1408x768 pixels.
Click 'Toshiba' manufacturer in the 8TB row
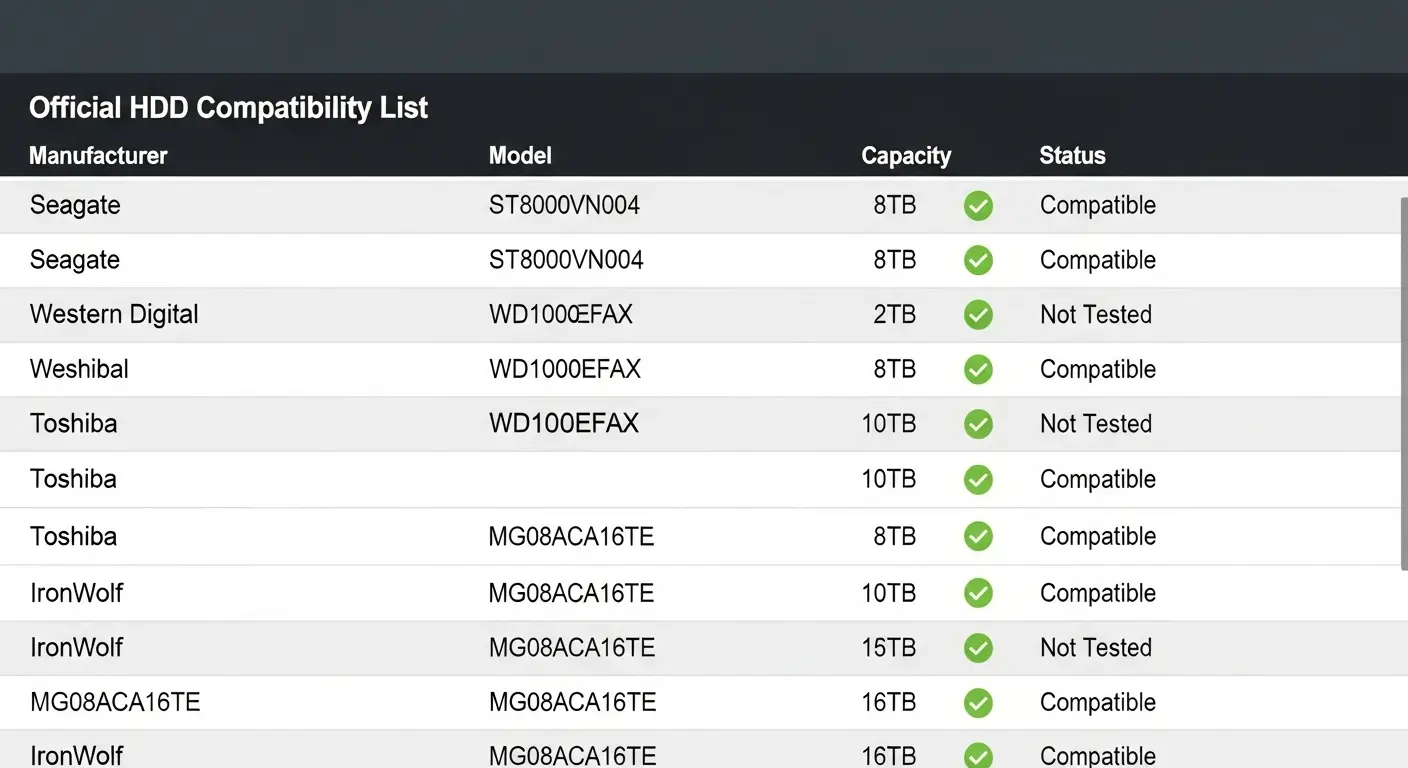pyautogui.click(x=73, y=537)
